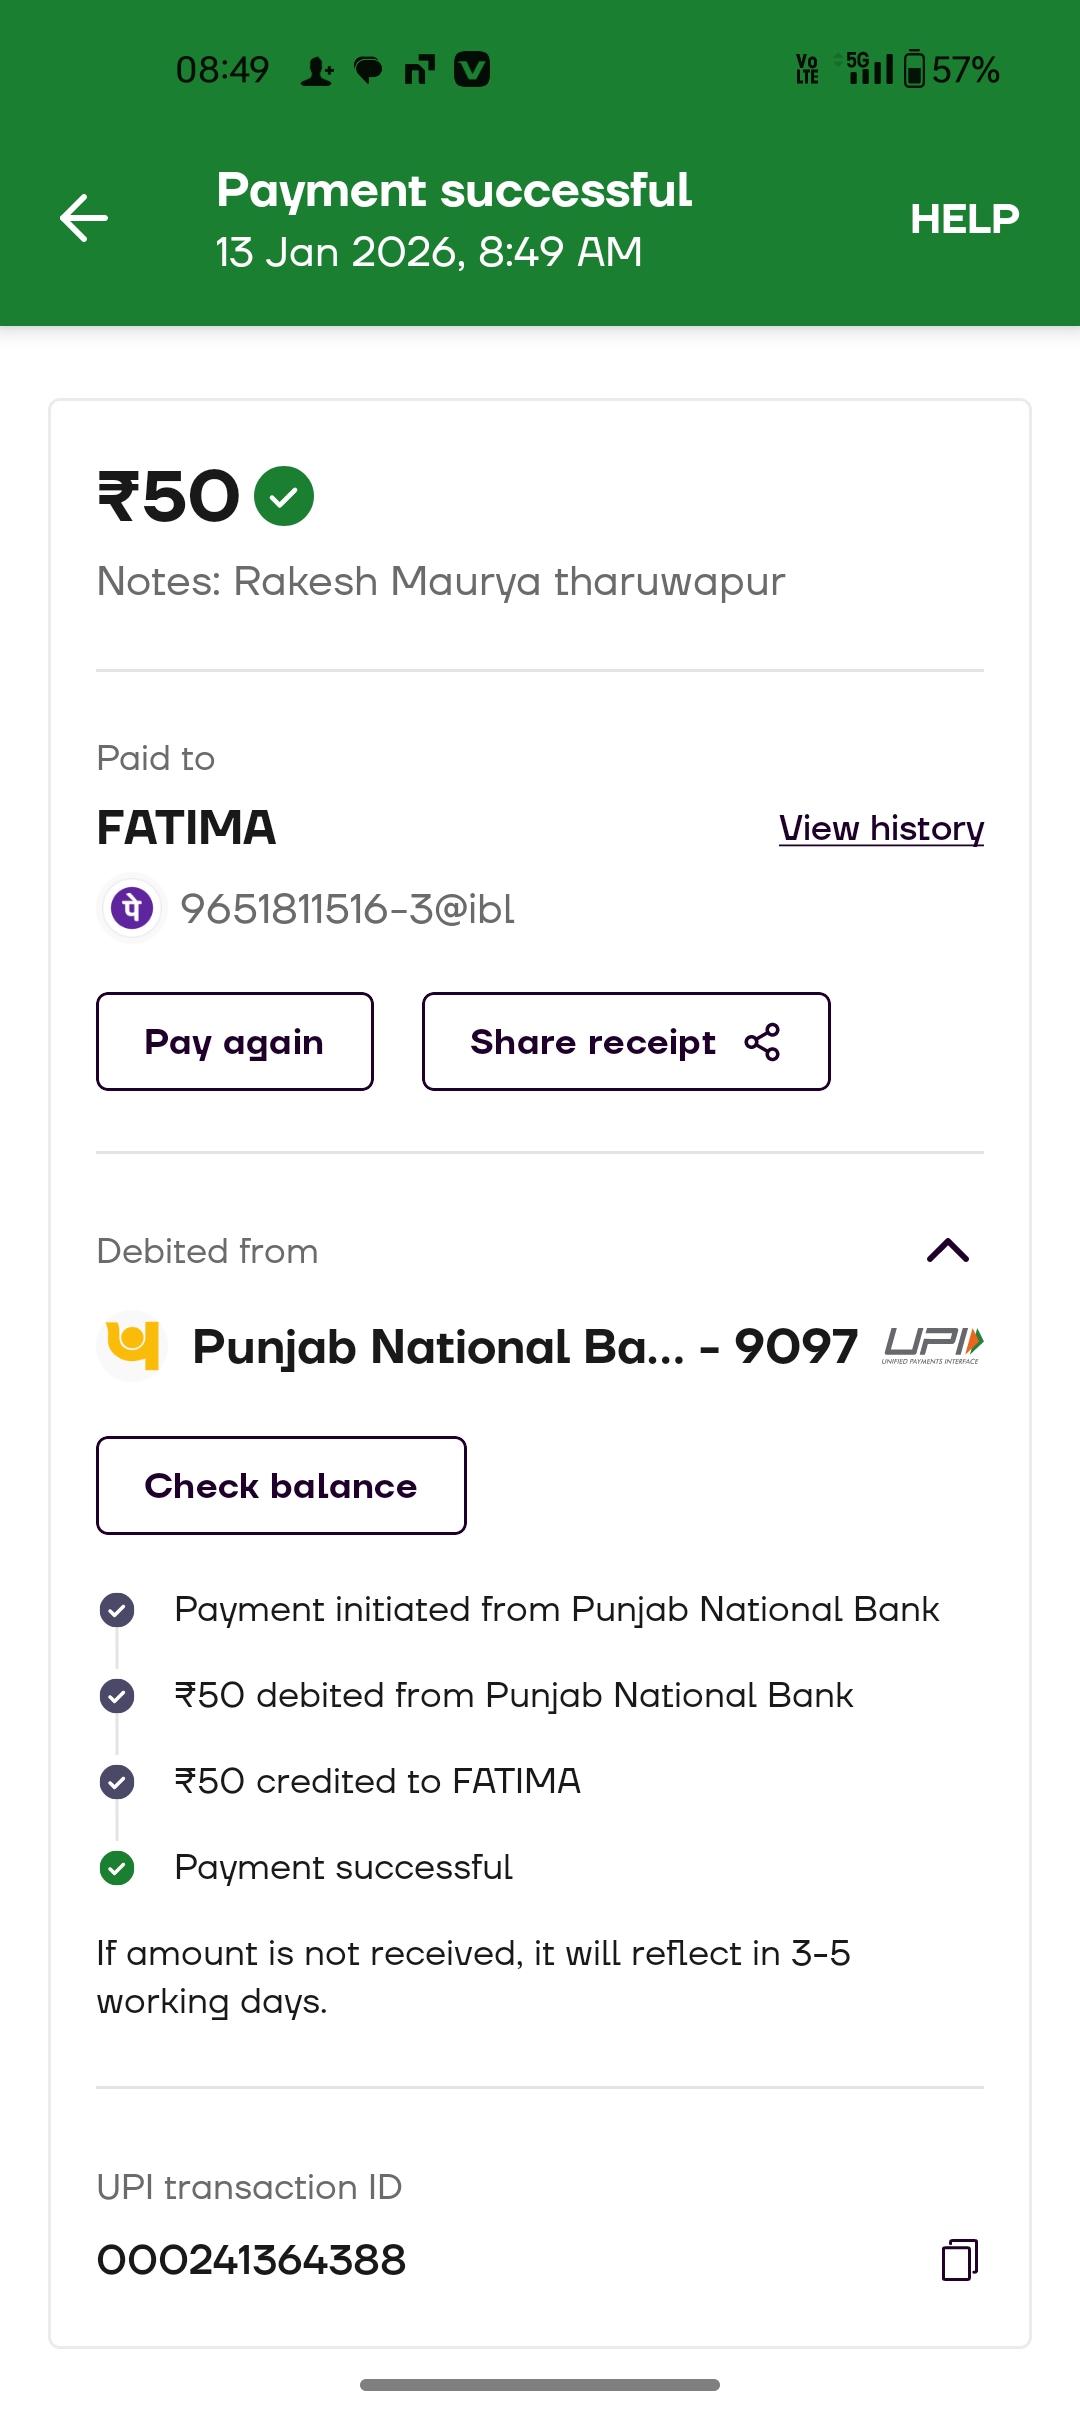Tap green 'Payment successful' step check

click(117, 1867)
